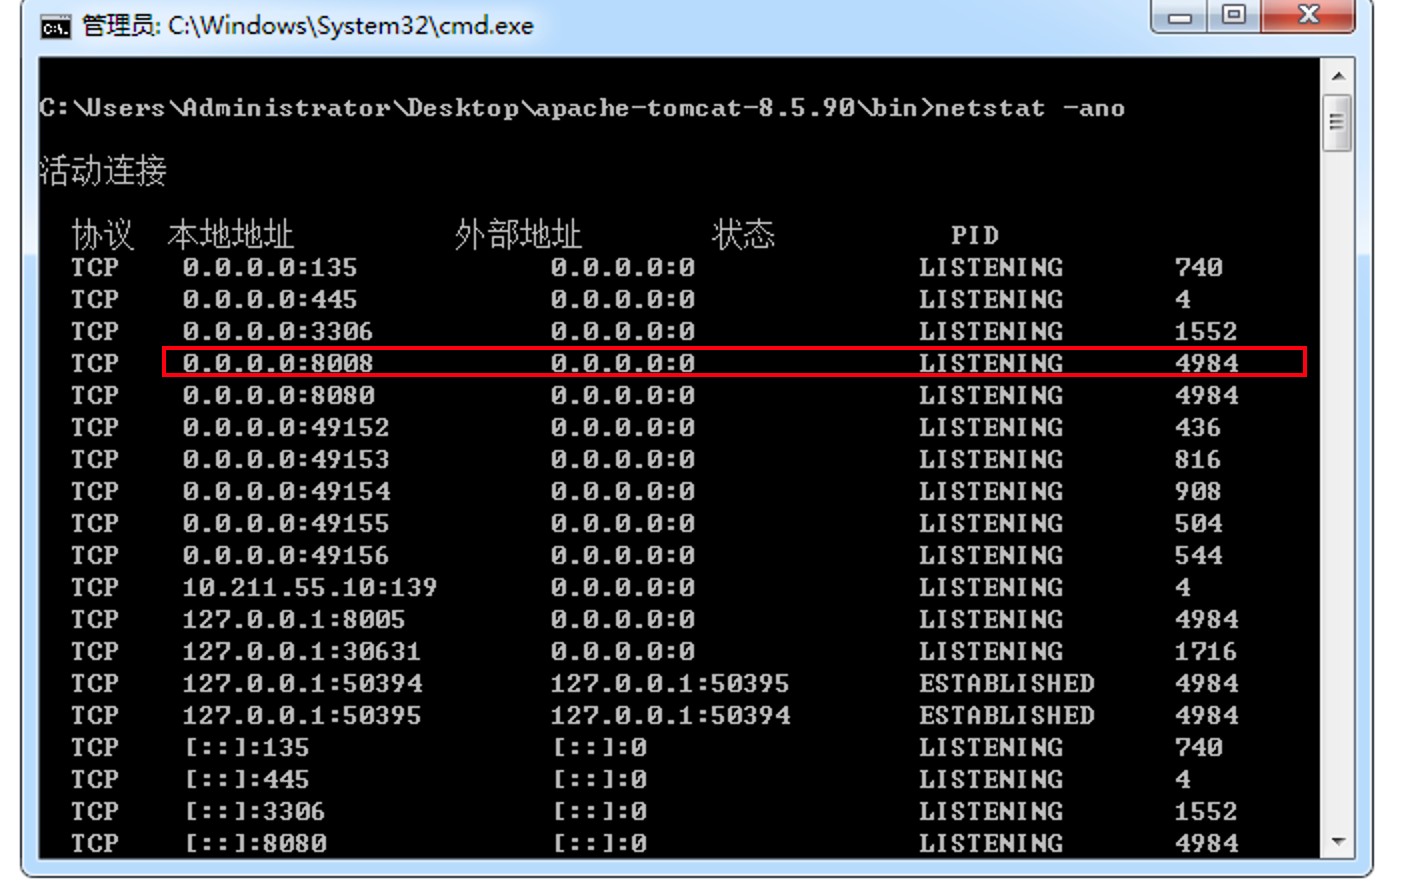The width and height of the screenshot is (1410, 890).
Task: Click PID 816 value
Action: click(x=1198, y=460)
